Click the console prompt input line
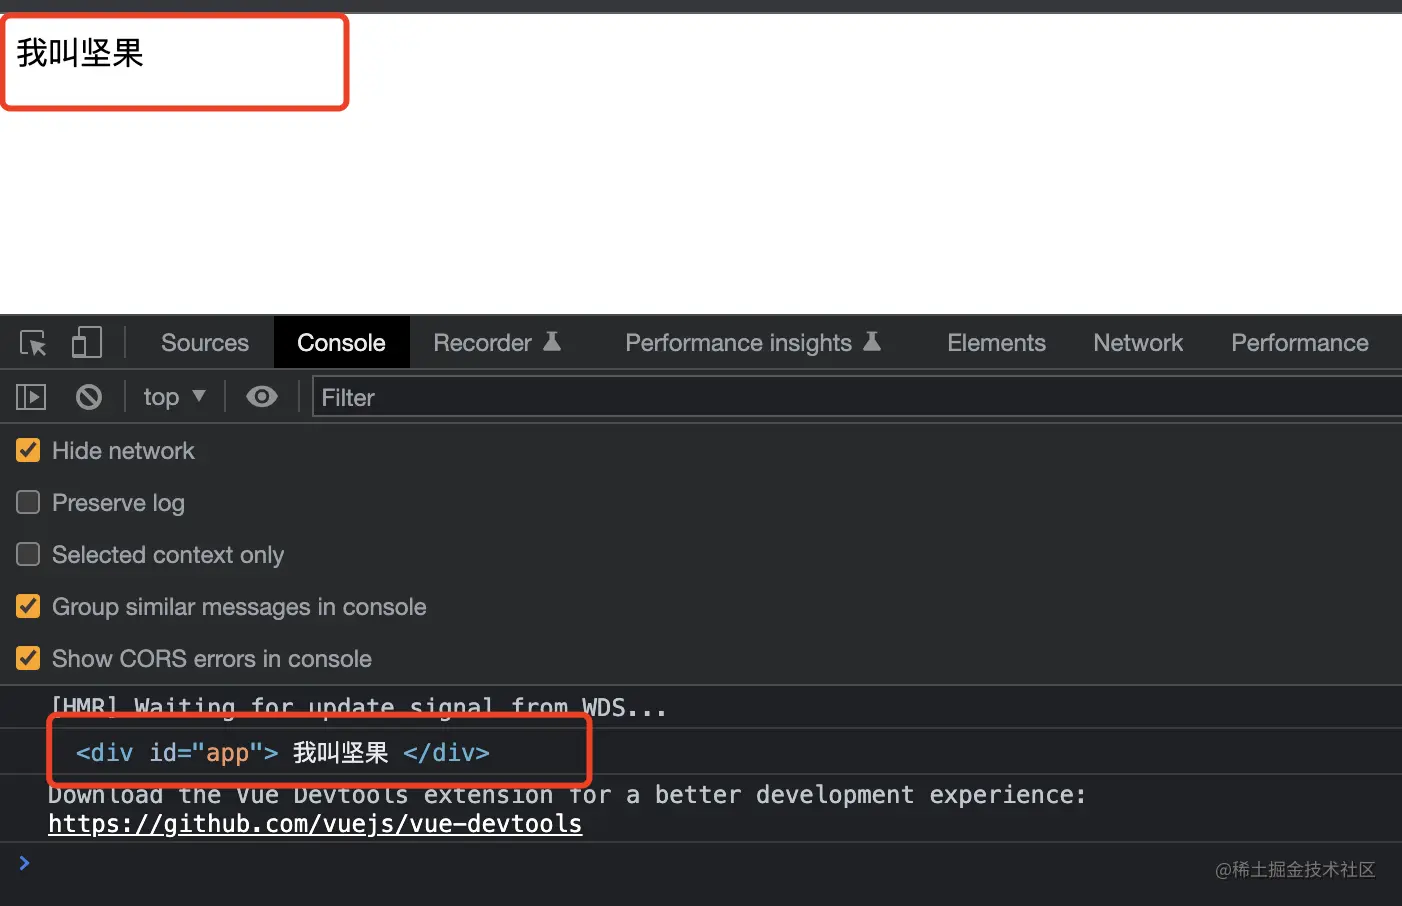Image resolution: width=1402 pixels, height=906 pixels. click(x=700, y=863)
